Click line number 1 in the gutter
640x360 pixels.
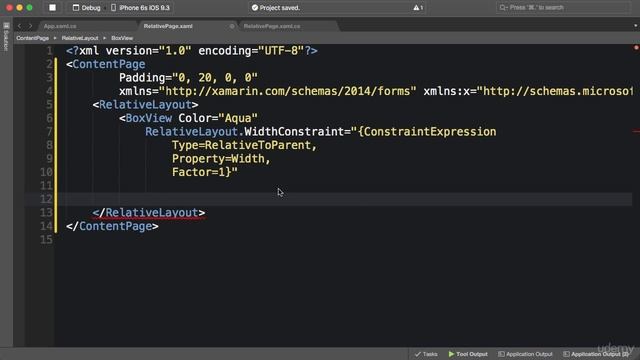49,51
